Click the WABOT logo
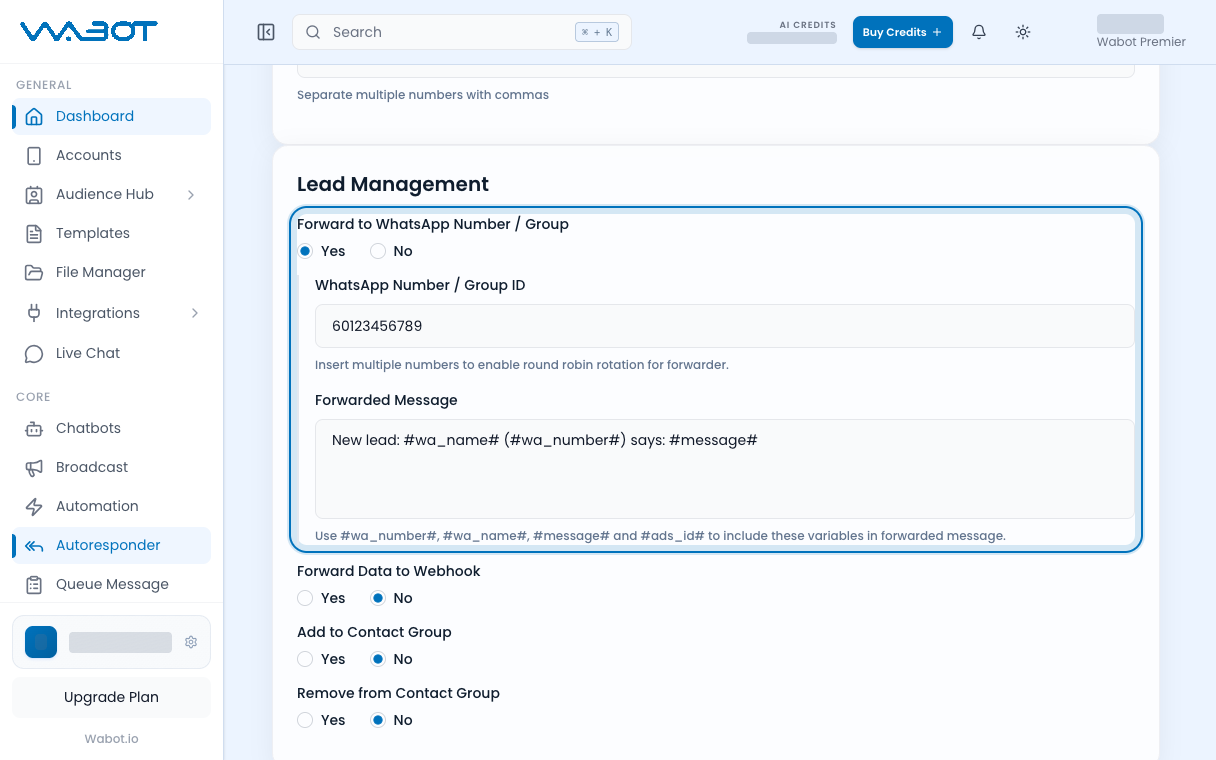1216x760 pixels. point(89,32)
